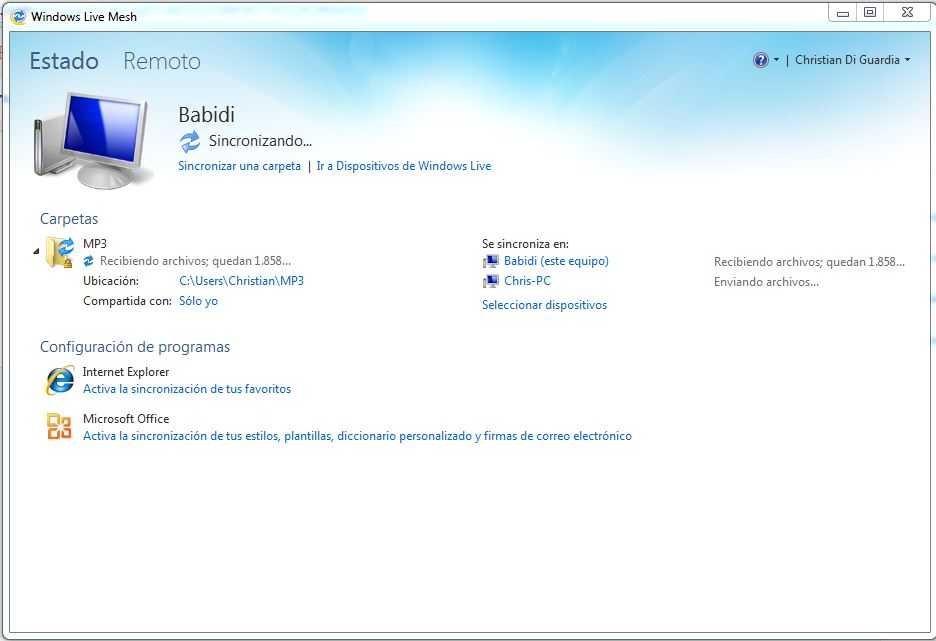Click the sync arrows icon beside Sincronizando
The image size is (936, 641).
coord(190,141)
